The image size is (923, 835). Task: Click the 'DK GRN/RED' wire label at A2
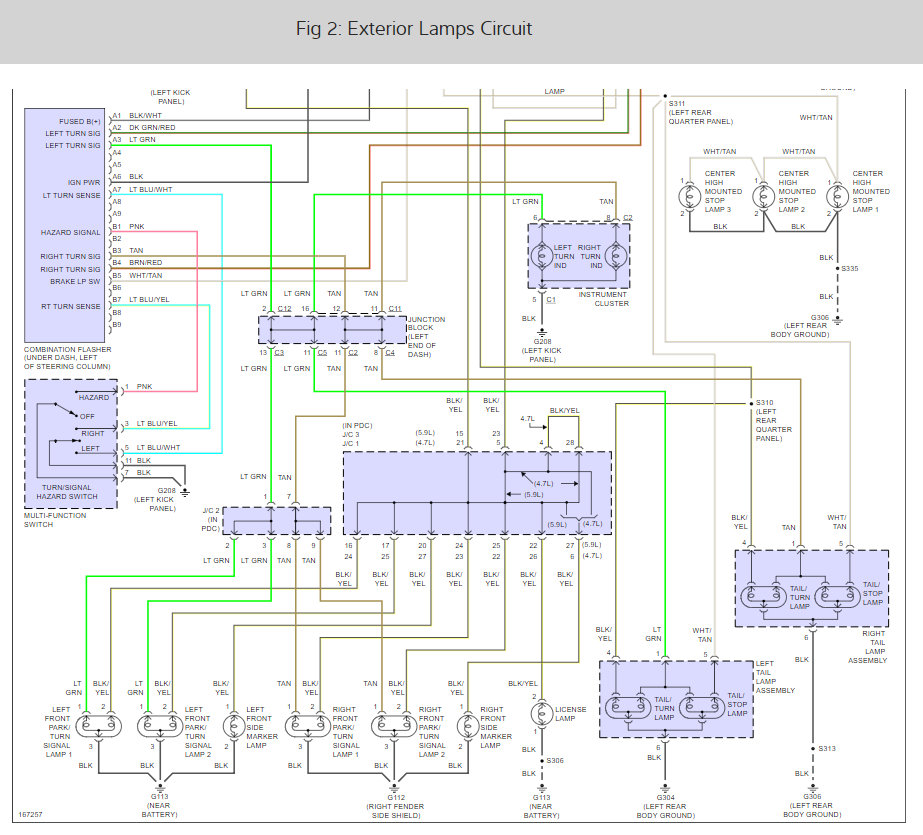152,128
